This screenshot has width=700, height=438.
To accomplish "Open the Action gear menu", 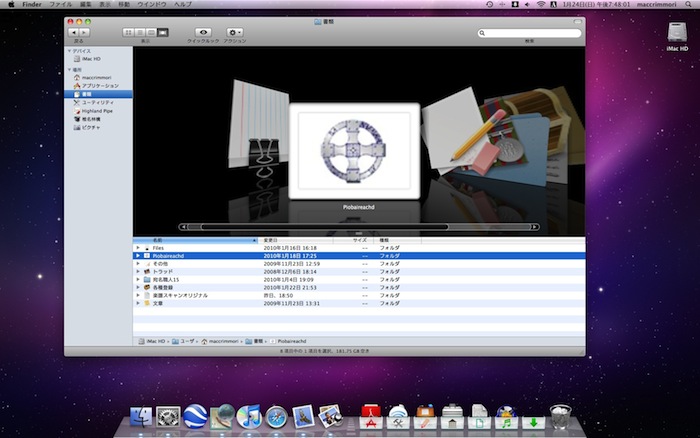I will pos(235,33).
